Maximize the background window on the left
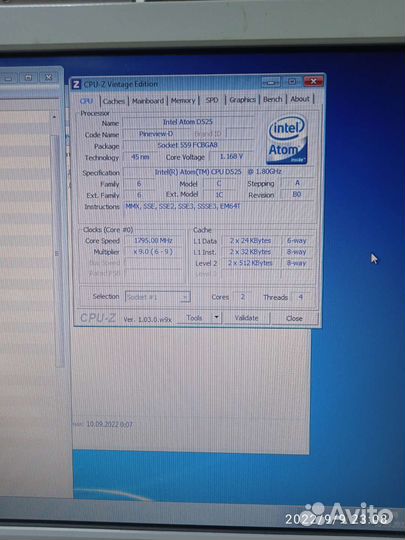Image resolution: width=405 pixels, height=540 pixels. [28, 78]
